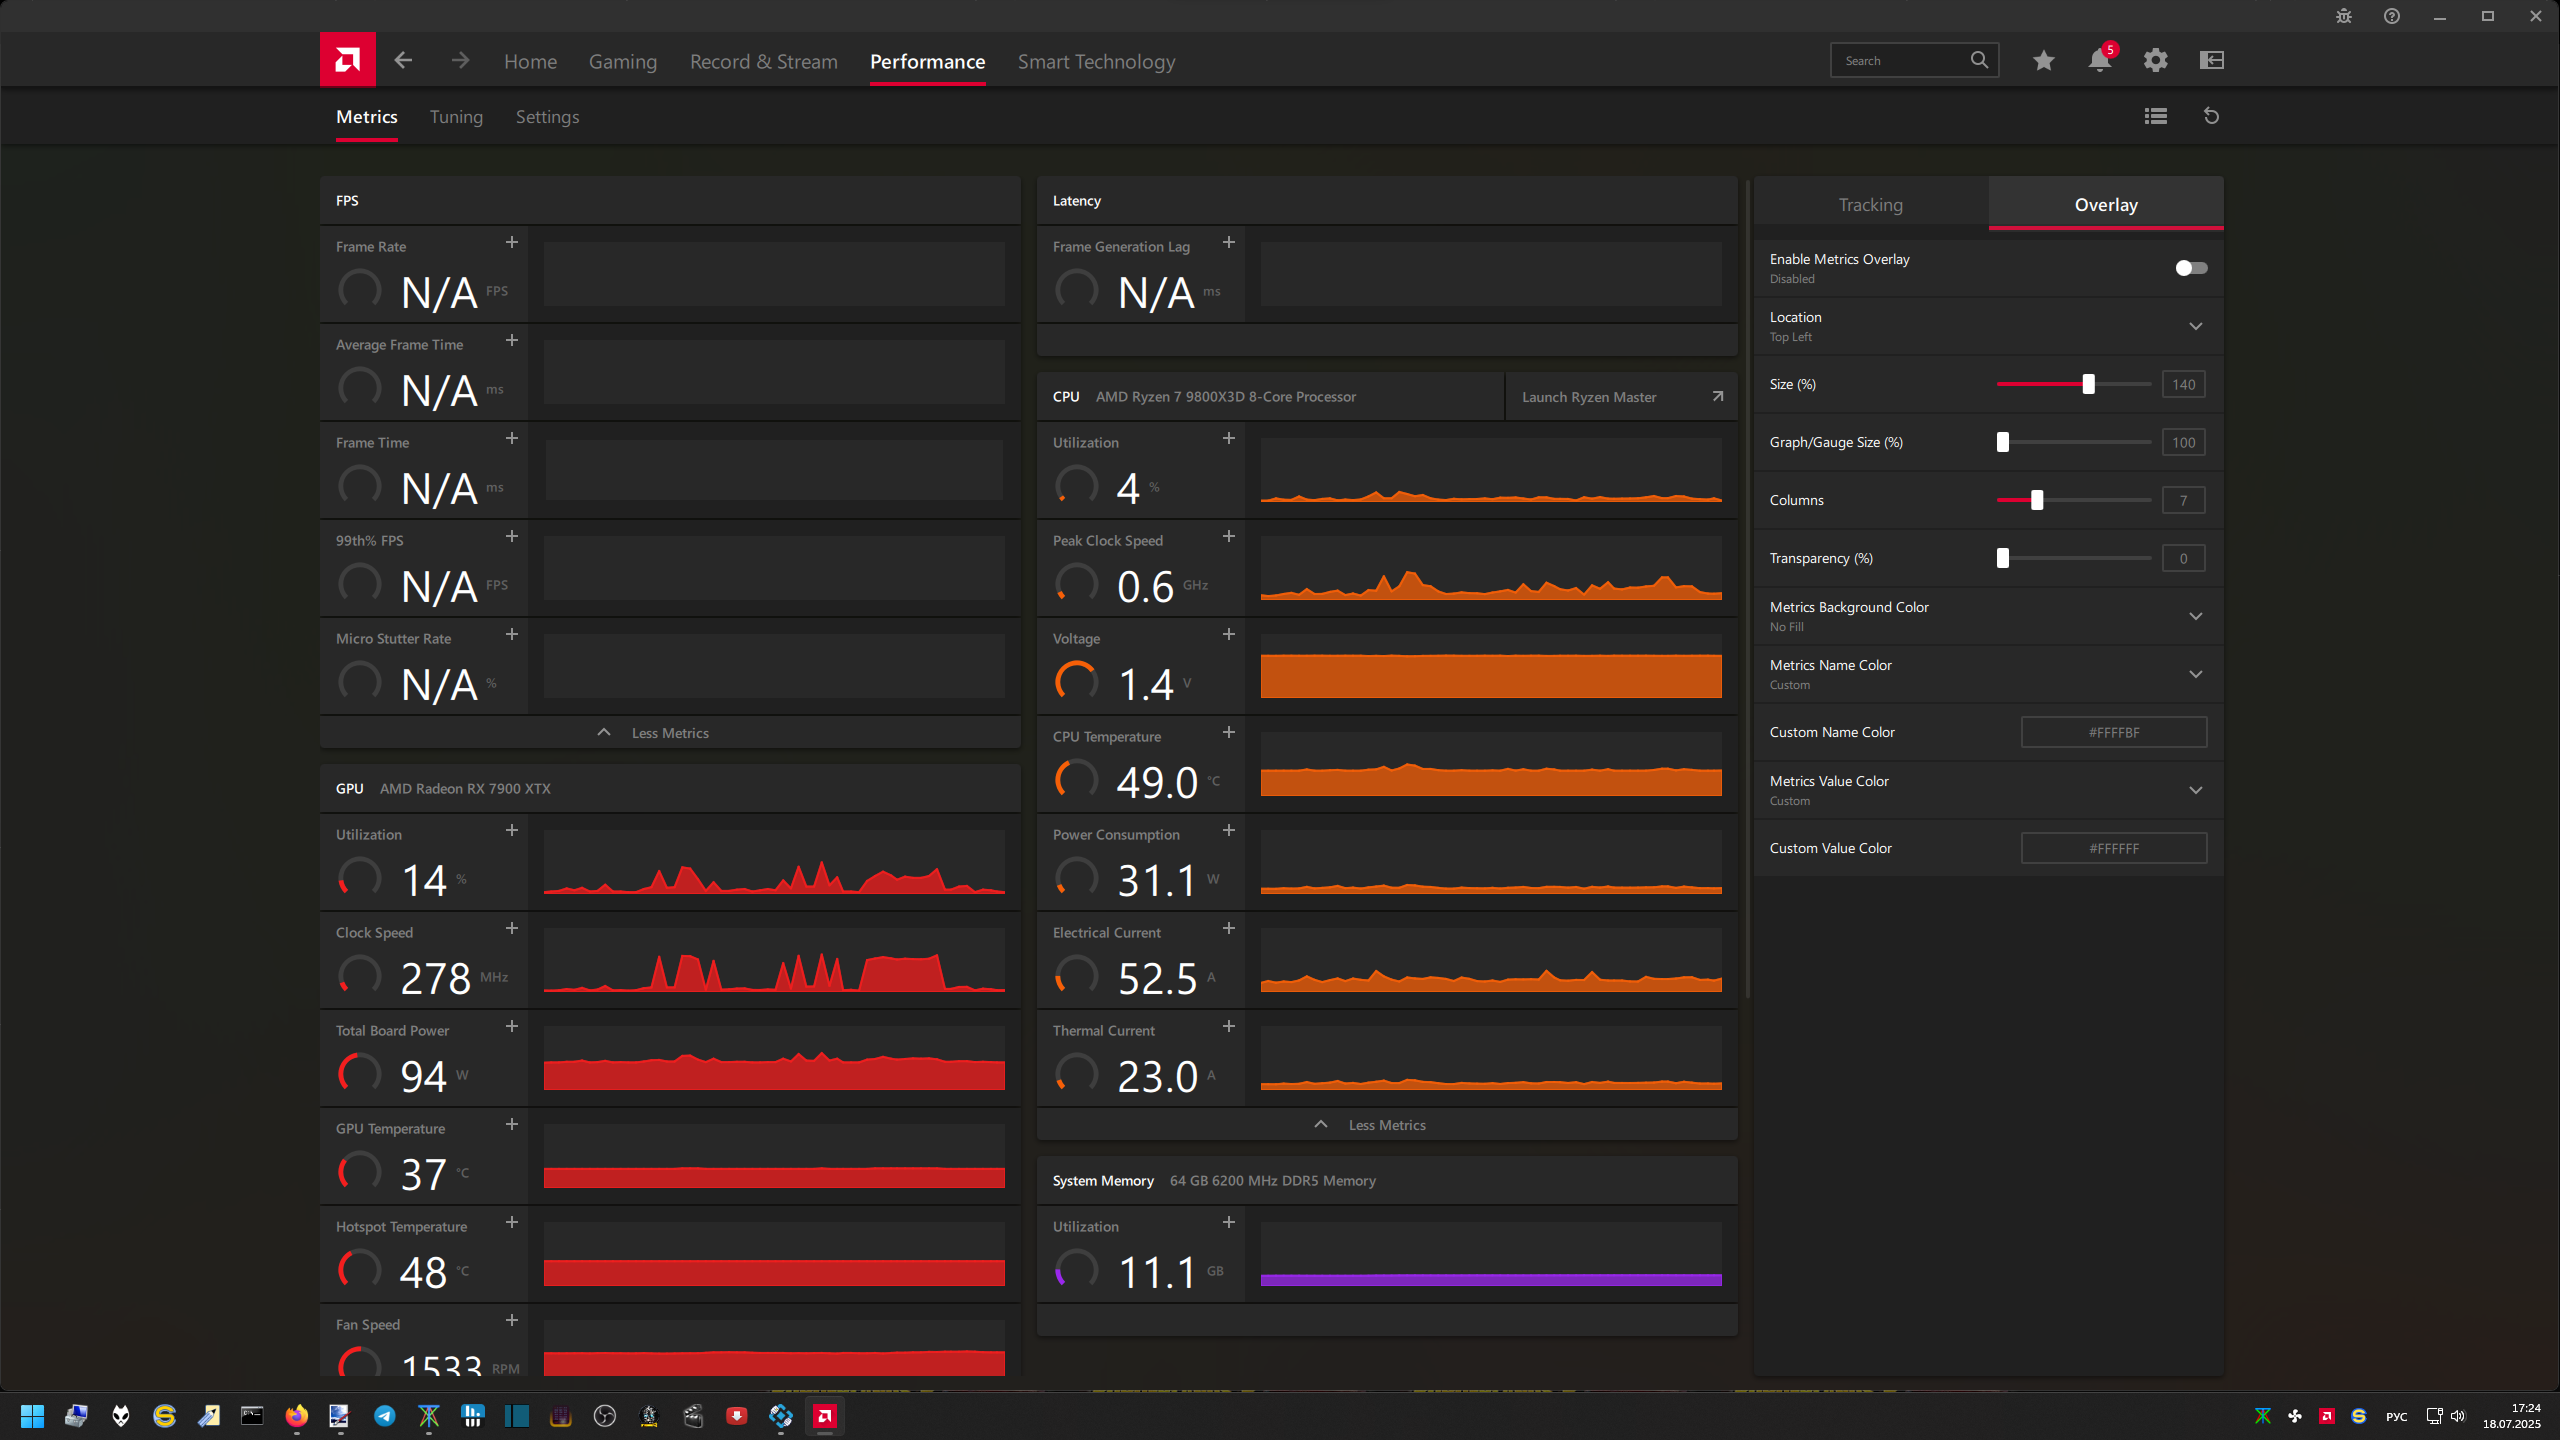Image resolution: width=2560 pixels, height=1440 pixels.
Task: Toggle Enable Metrics Overlay switch
Action: [x=2190, y=268]
